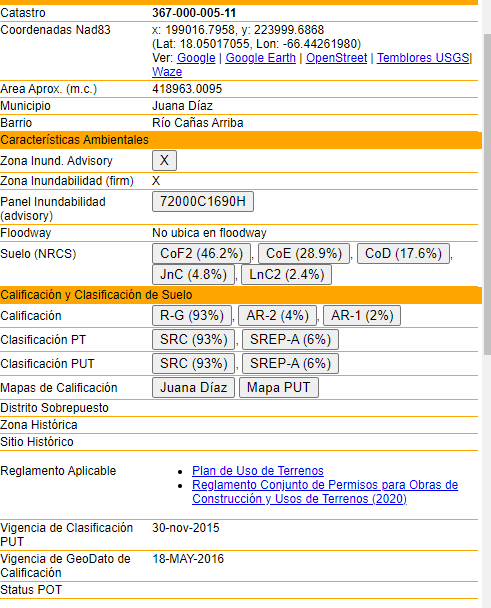
Task: Select the CoD (17.6%) soil button
Action: coord(403,254)
